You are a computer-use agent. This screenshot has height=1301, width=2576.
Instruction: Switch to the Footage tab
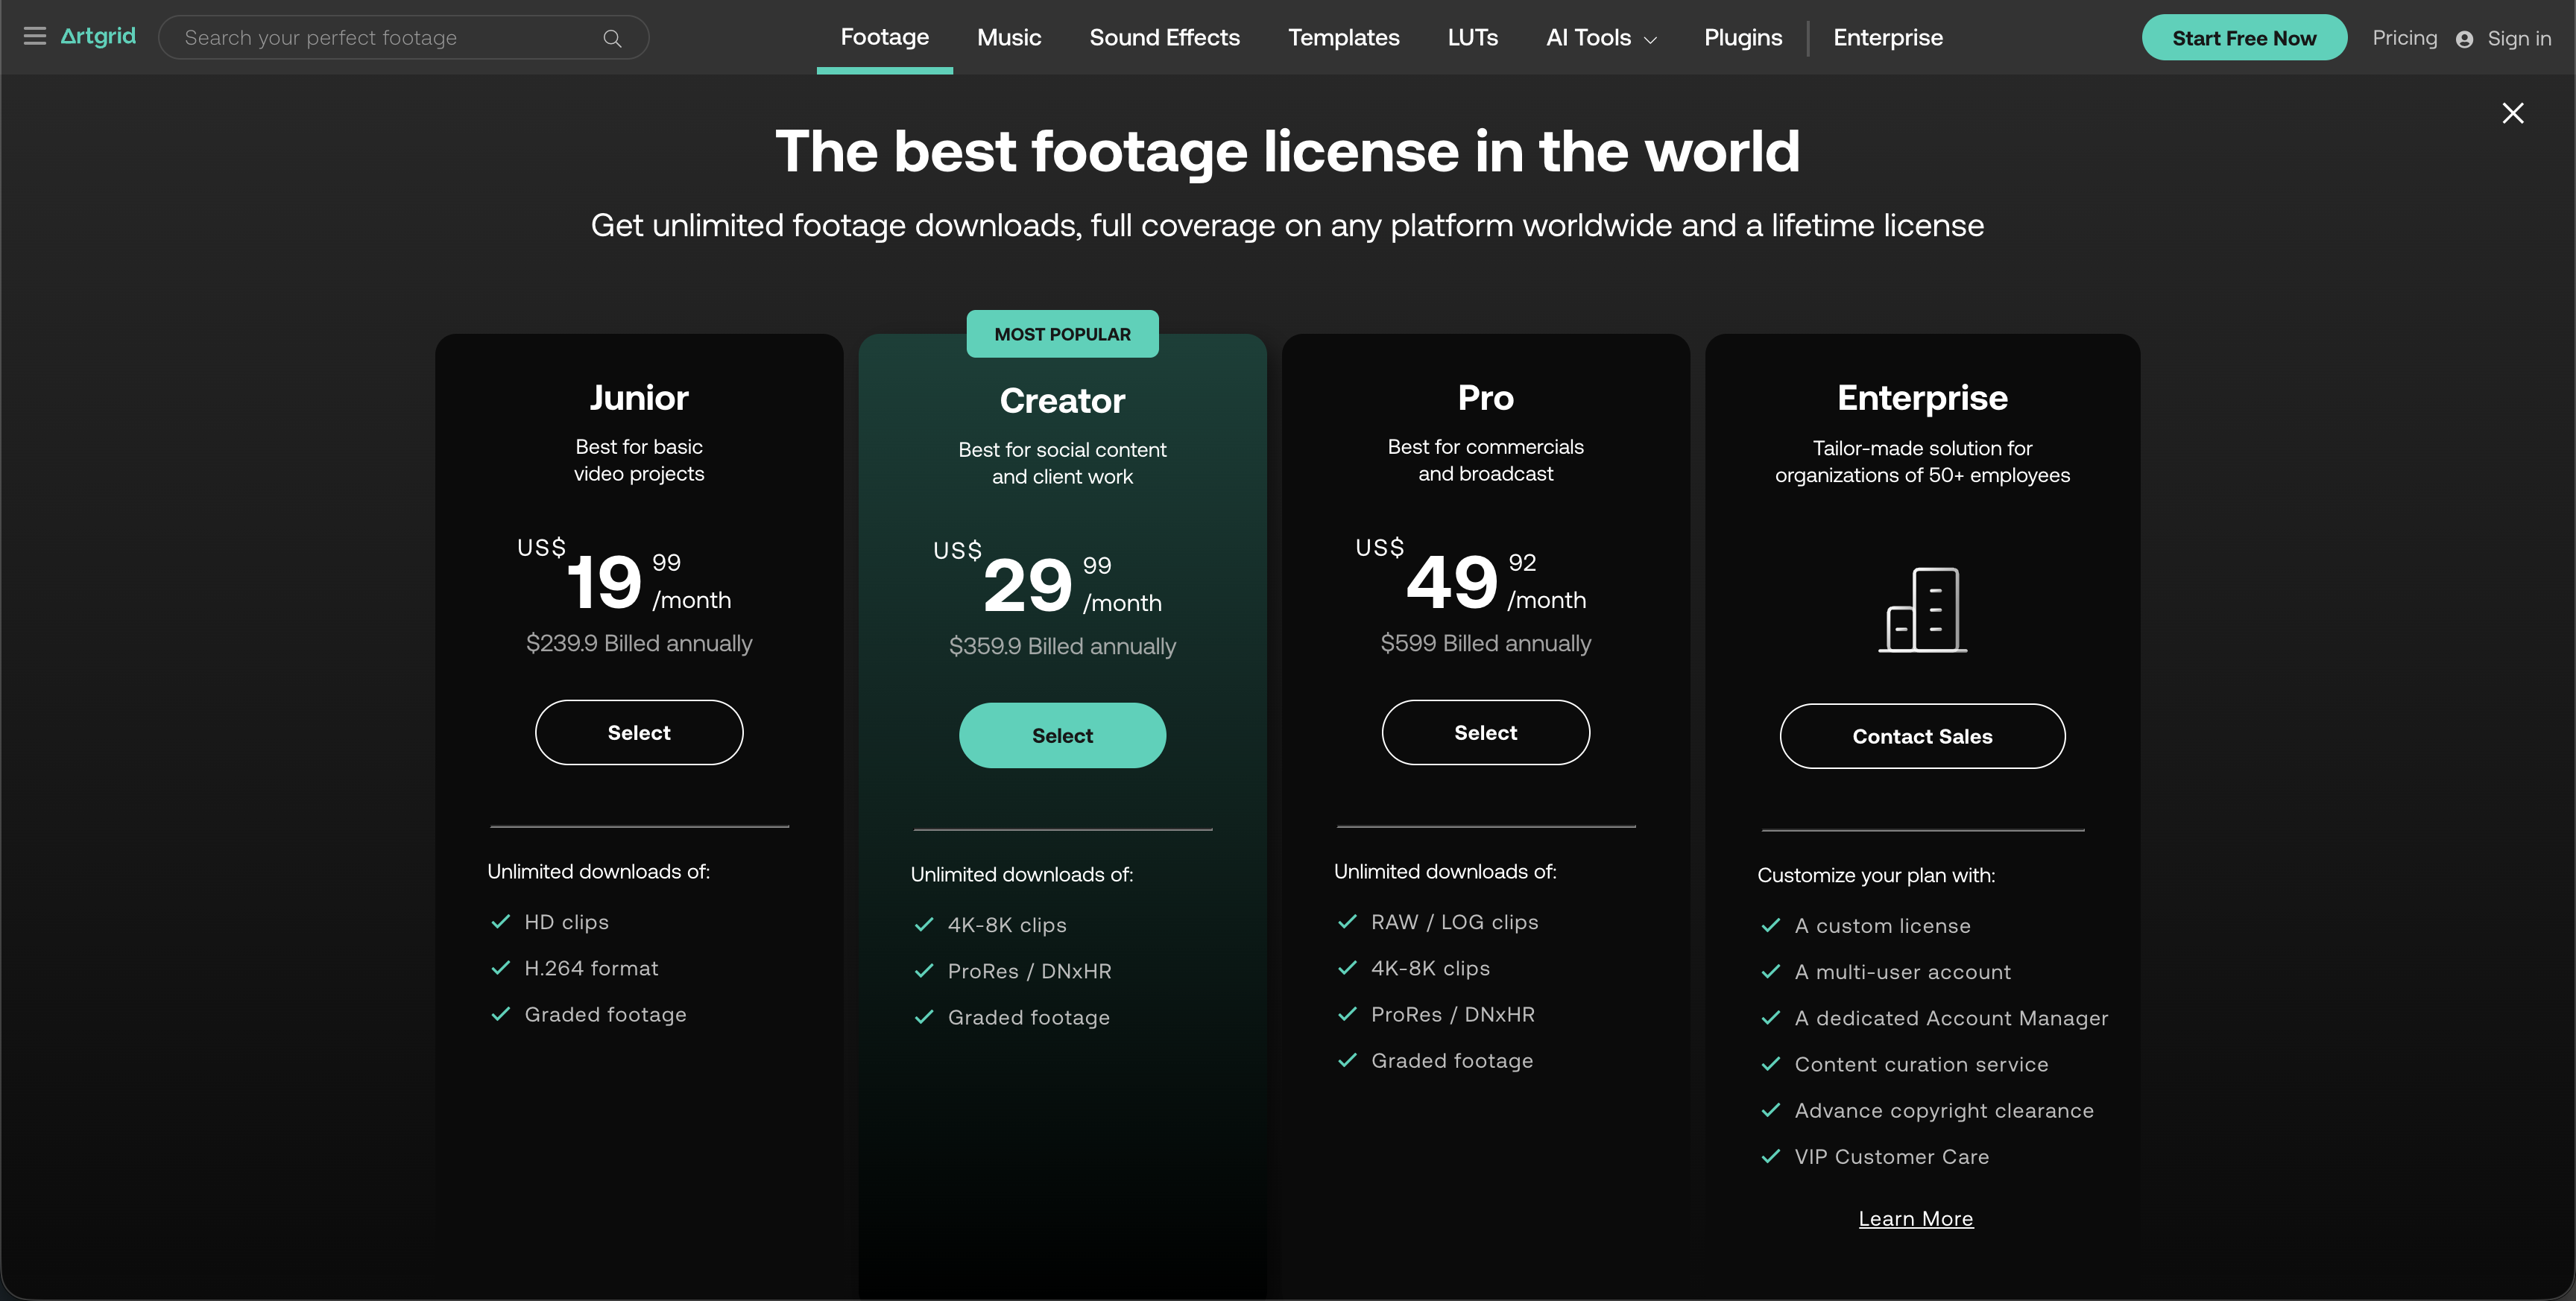coord(885,37)
